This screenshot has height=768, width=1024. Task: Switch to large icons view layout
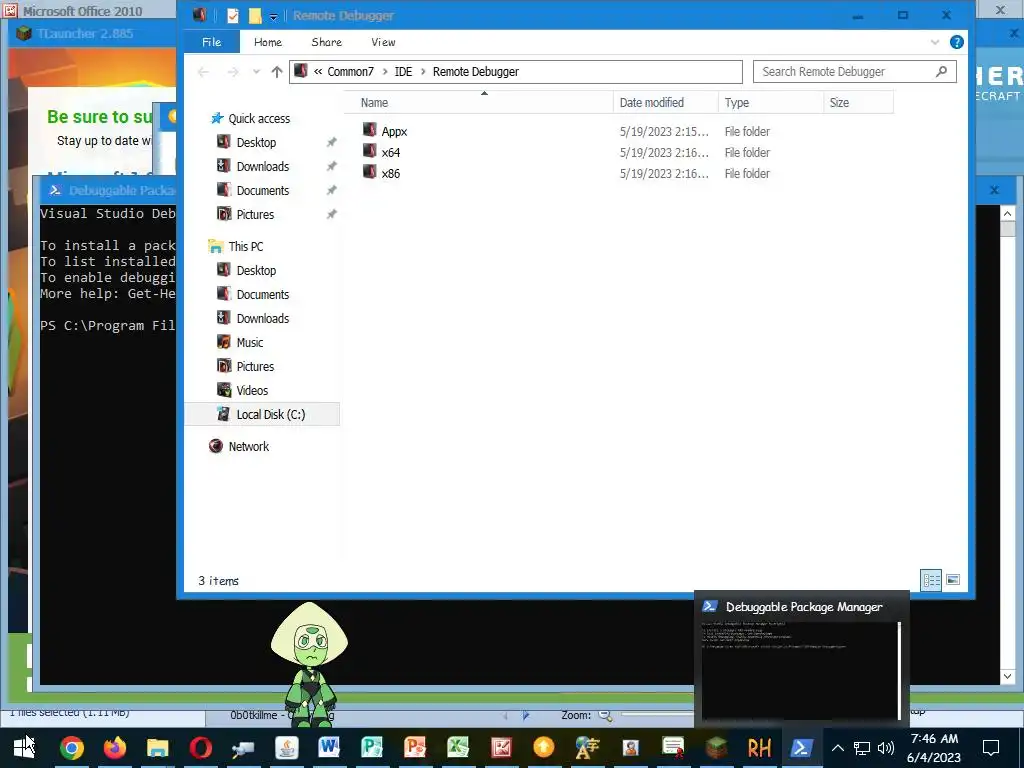click(x=953, y=580)
